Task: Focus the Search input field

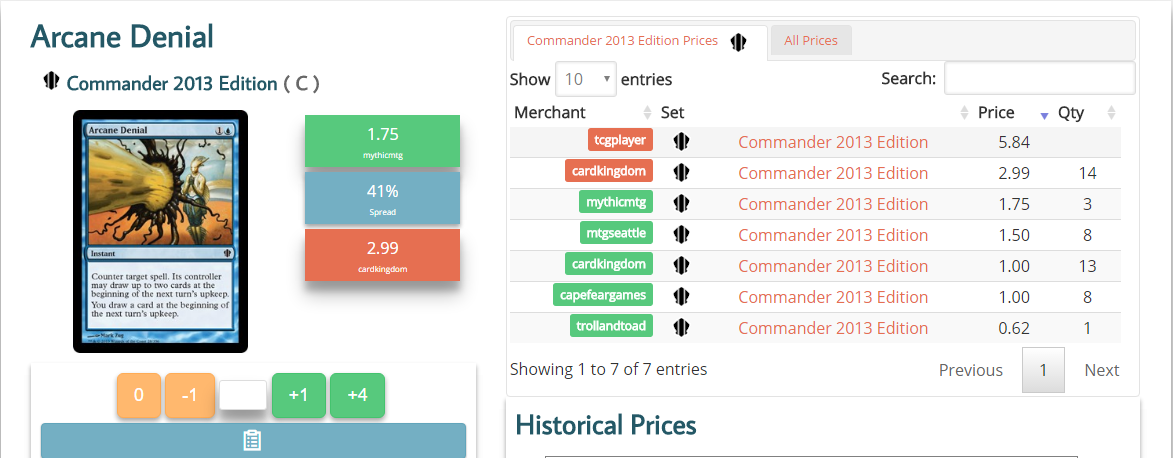Action: point(1039,78)
